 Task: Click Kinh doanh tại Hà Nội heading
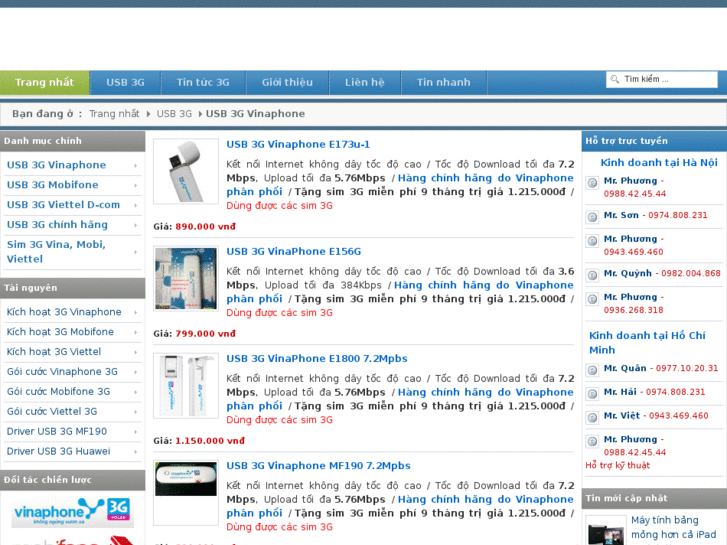coord(659,163)
